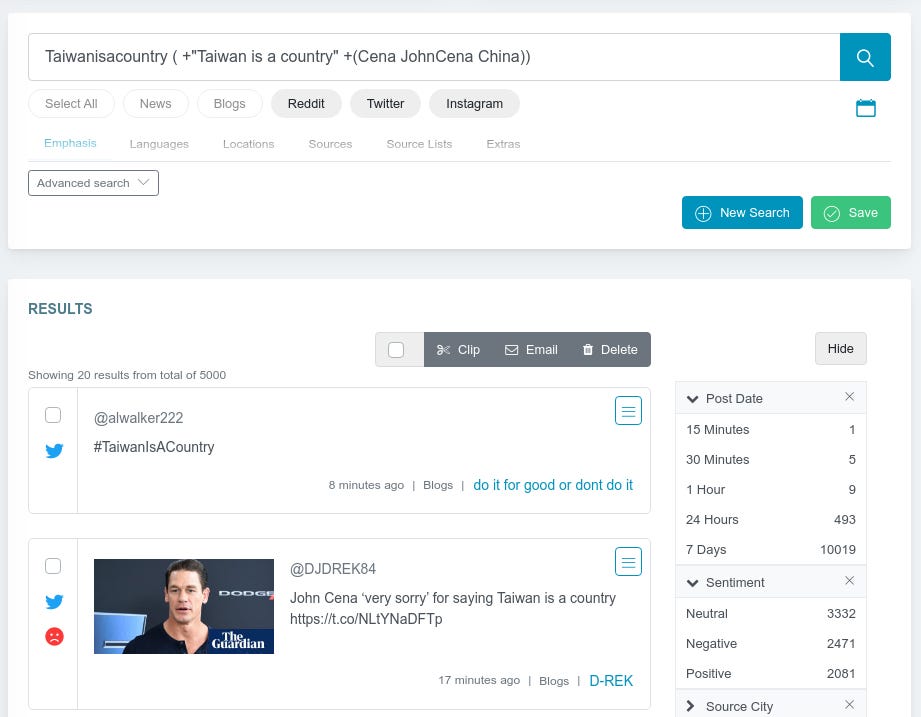Toggle the Reddit source filter
Viewport: 921px width, 717px height.
306,104
